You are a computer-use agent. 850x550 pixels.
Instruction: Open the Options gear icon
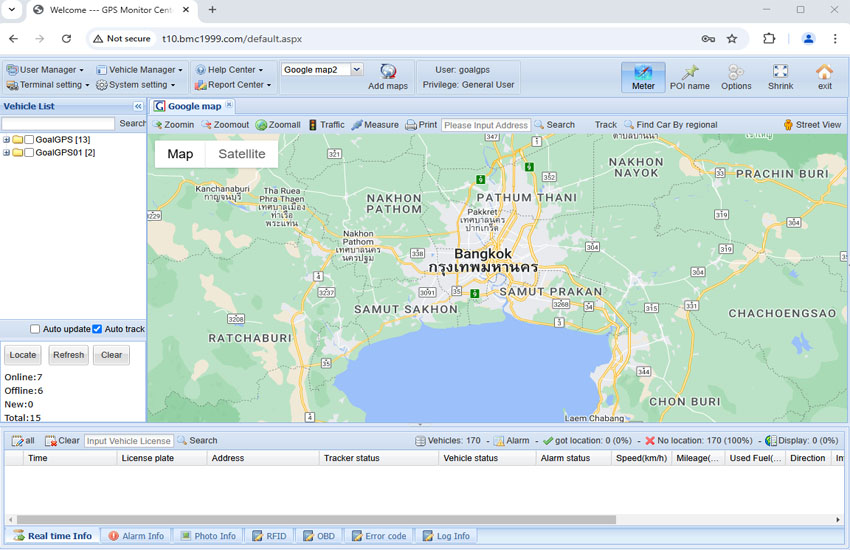(x=736, y=72)
